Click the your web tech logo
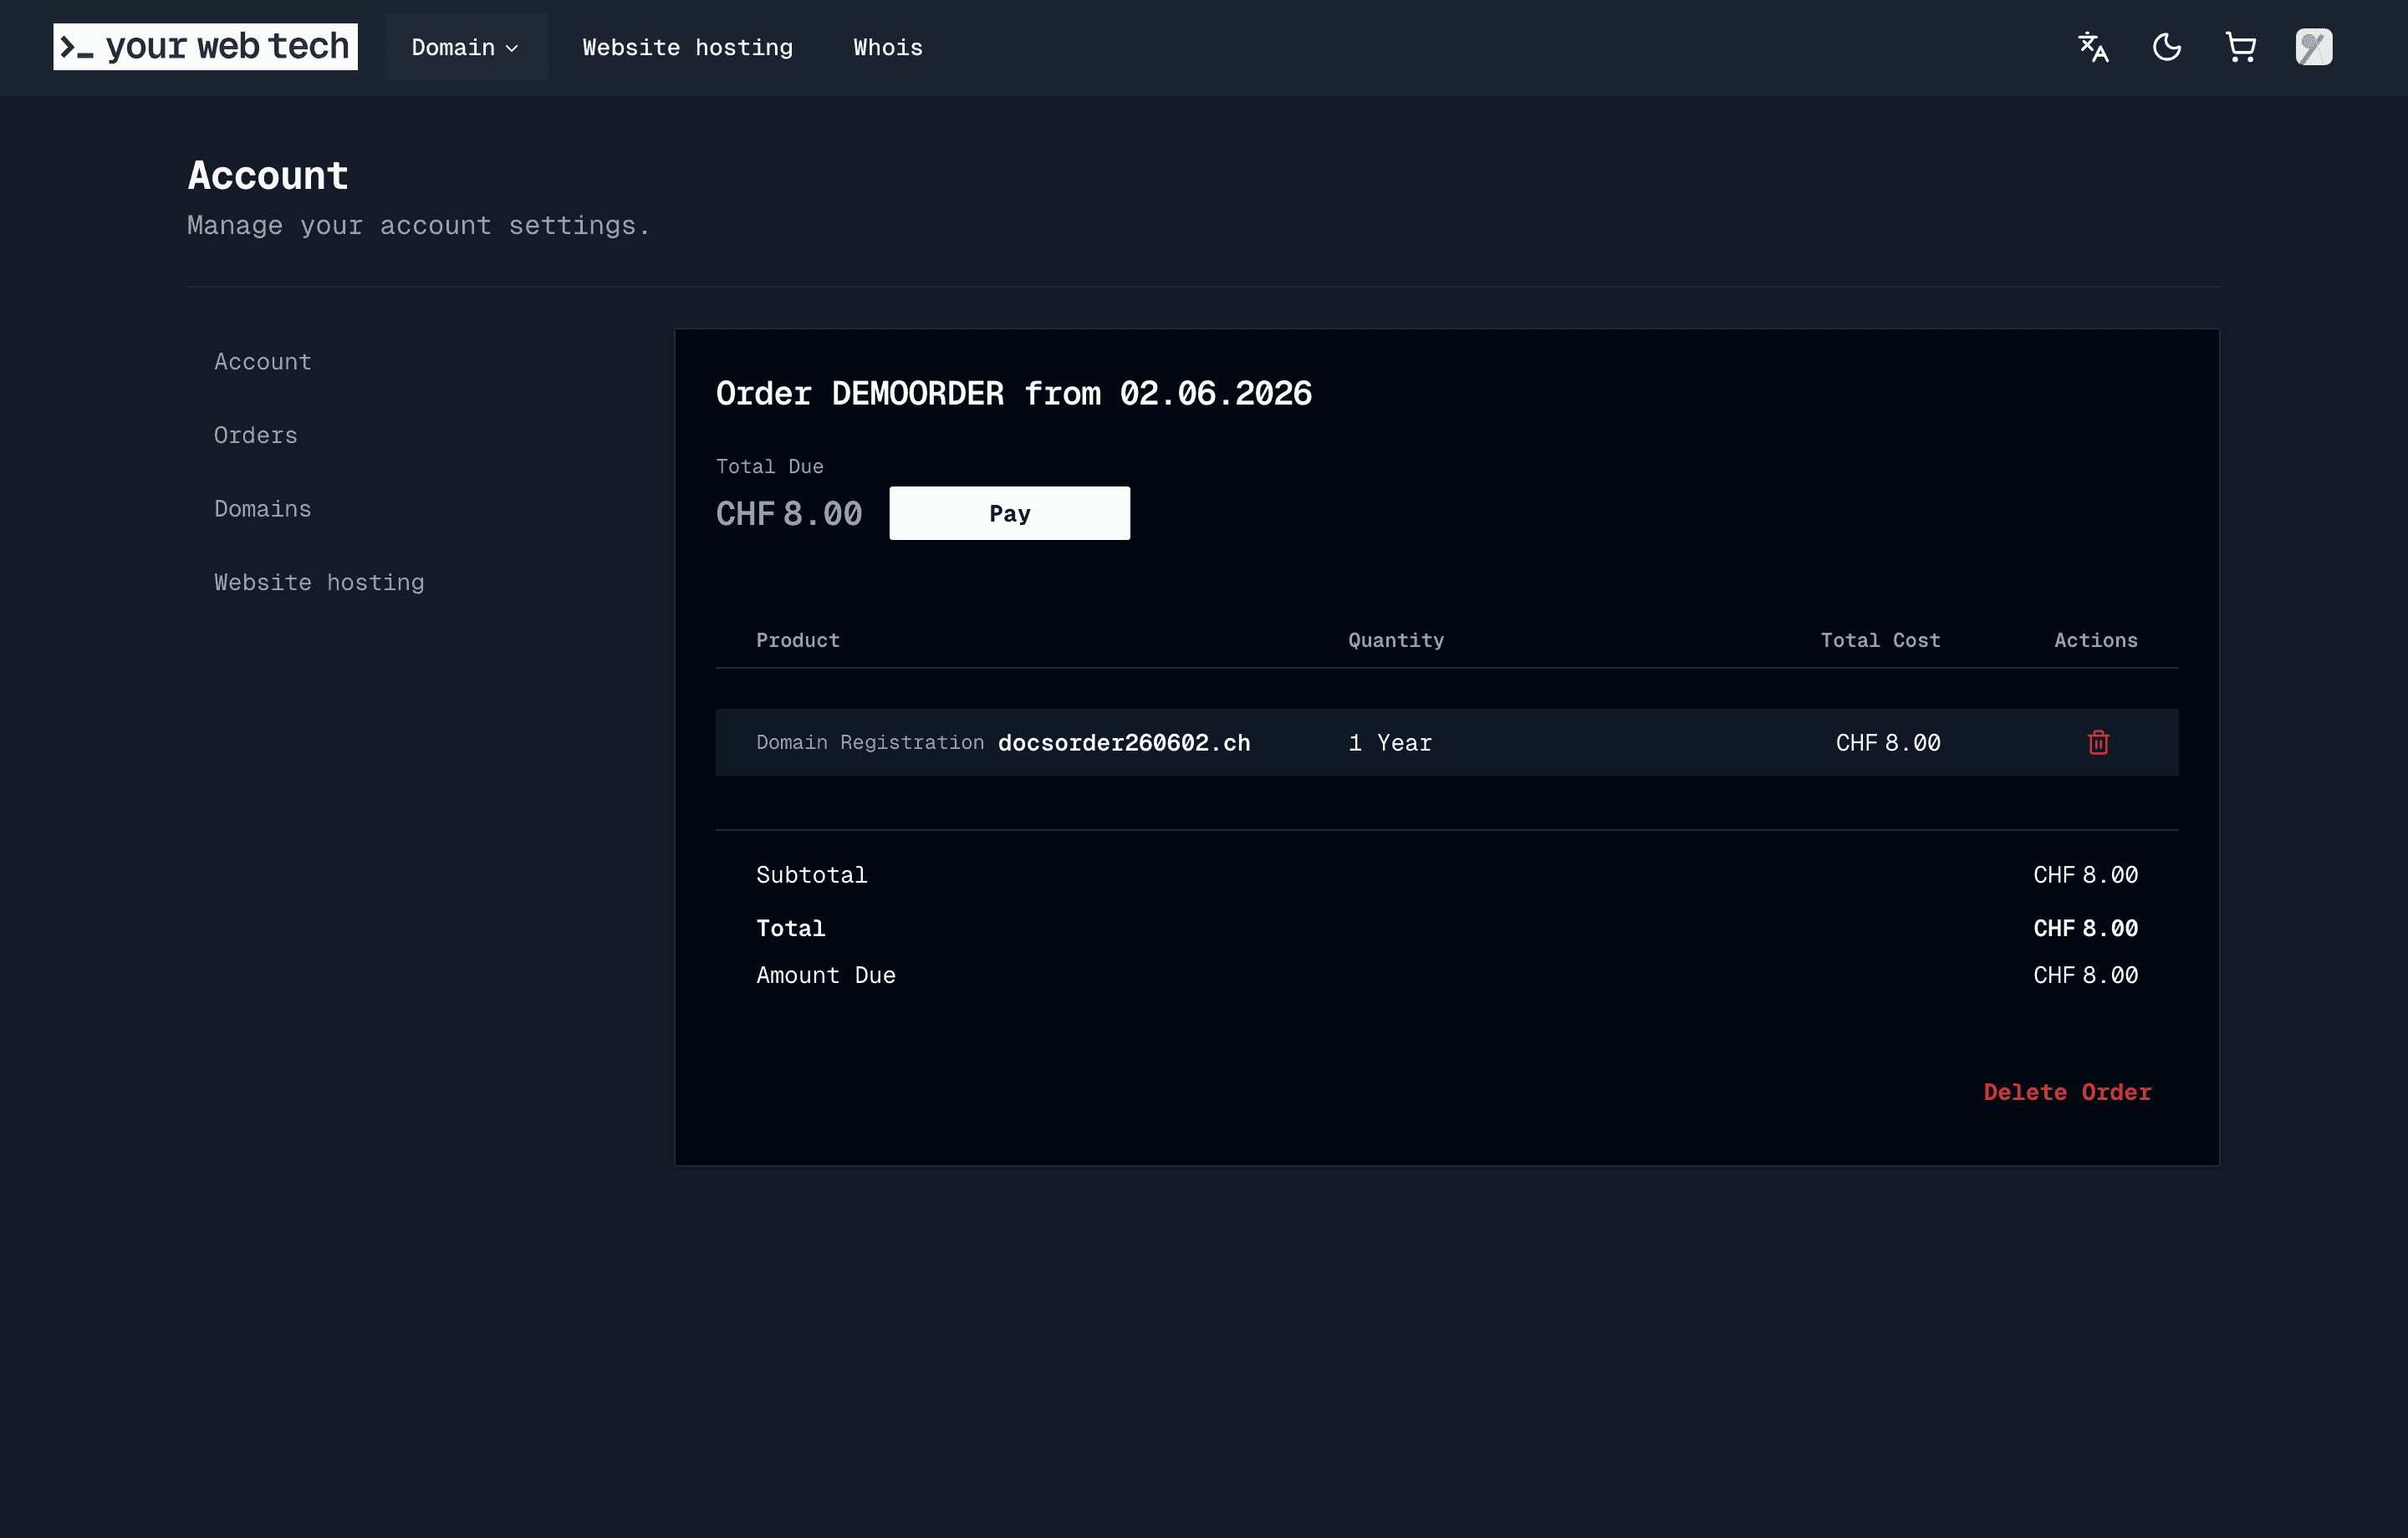 [x=205, y=47]
